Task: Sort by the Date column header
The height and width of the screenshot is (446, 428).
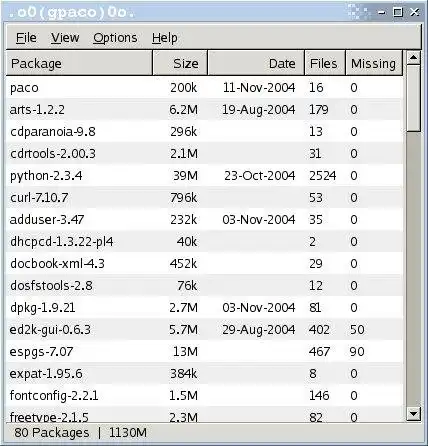Action: coord(256,63)
